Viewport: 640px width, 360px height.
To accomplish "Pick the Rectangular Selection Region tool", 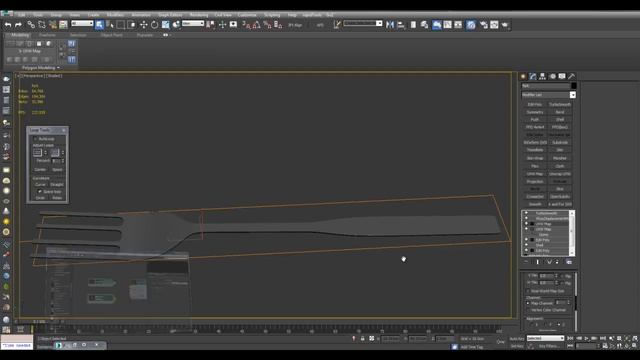I will [x=120, y=25].
